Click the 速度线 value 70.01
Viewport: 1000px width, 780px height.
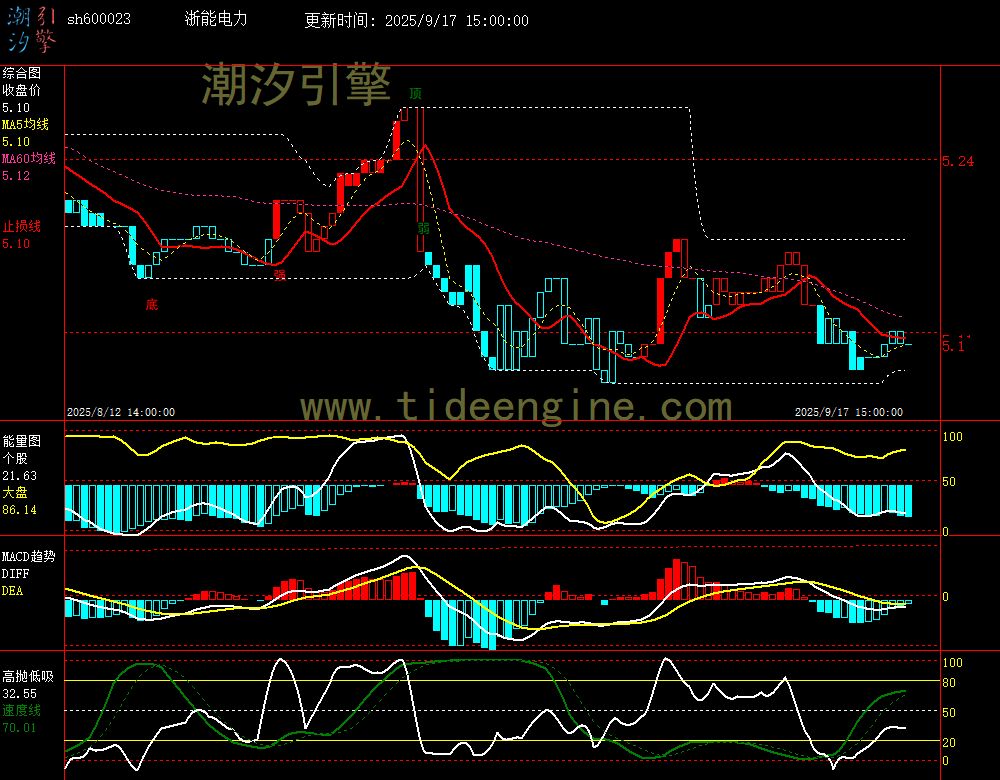[19, 728]
